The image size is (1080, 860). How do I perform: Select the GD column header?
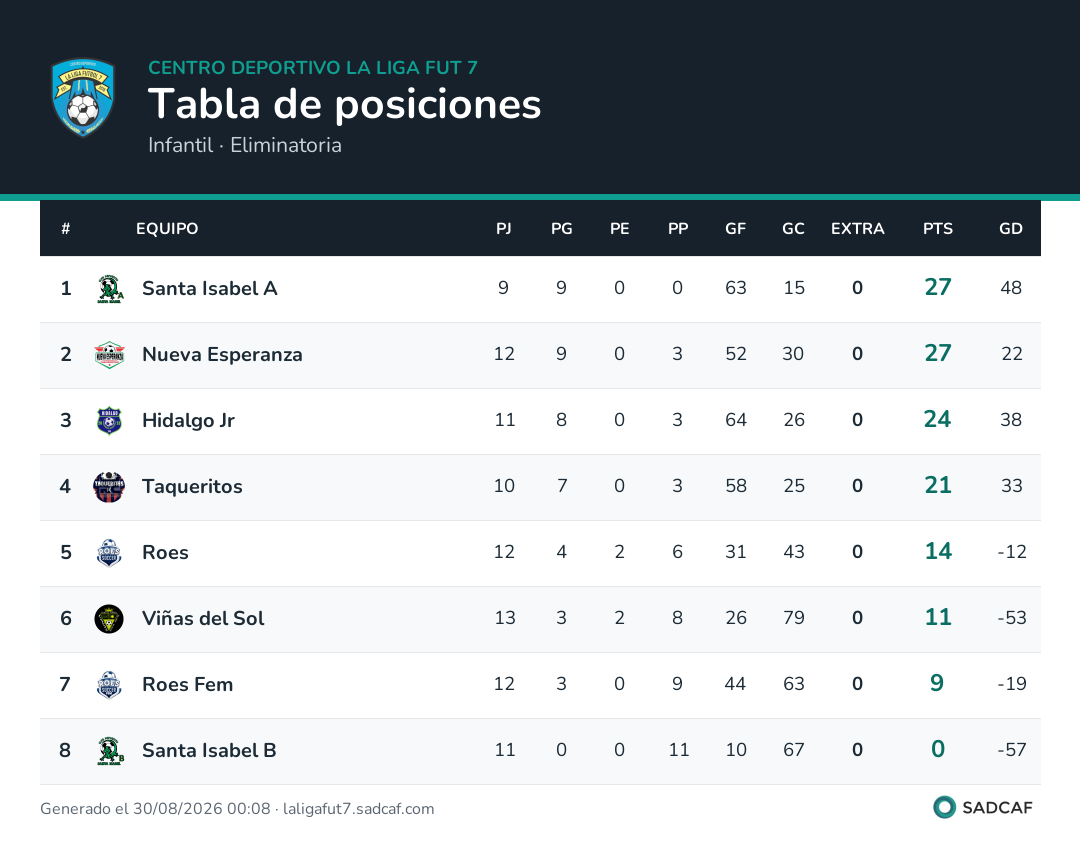click(x=1011, y=229)
